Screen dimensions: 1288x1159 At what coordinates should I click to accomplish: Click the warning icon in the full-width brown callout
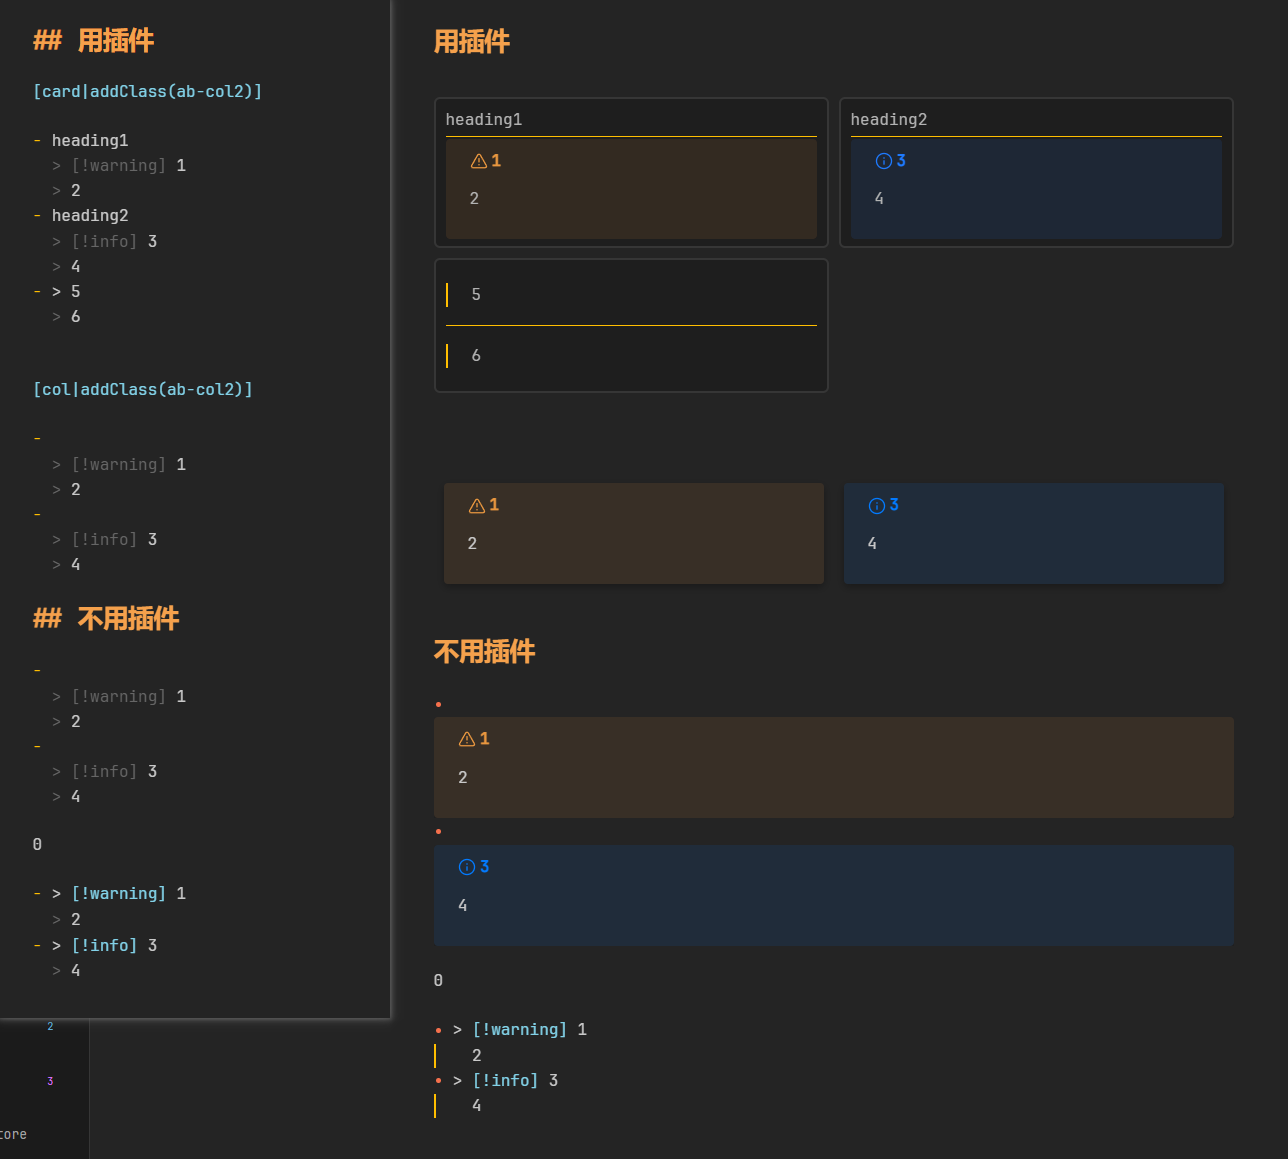click(467, 739)
